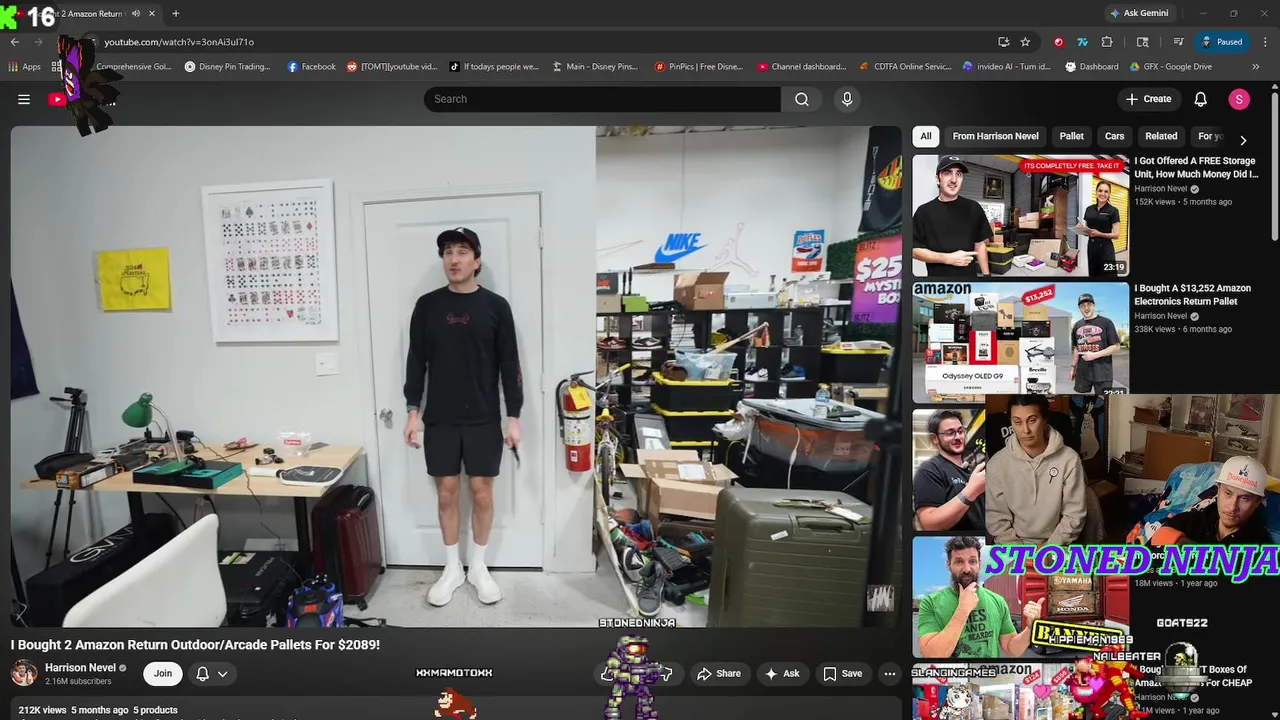
Task: Open the Amazon Electronics Return Pallet thumbnail
Action: [x=1020, y=341]
